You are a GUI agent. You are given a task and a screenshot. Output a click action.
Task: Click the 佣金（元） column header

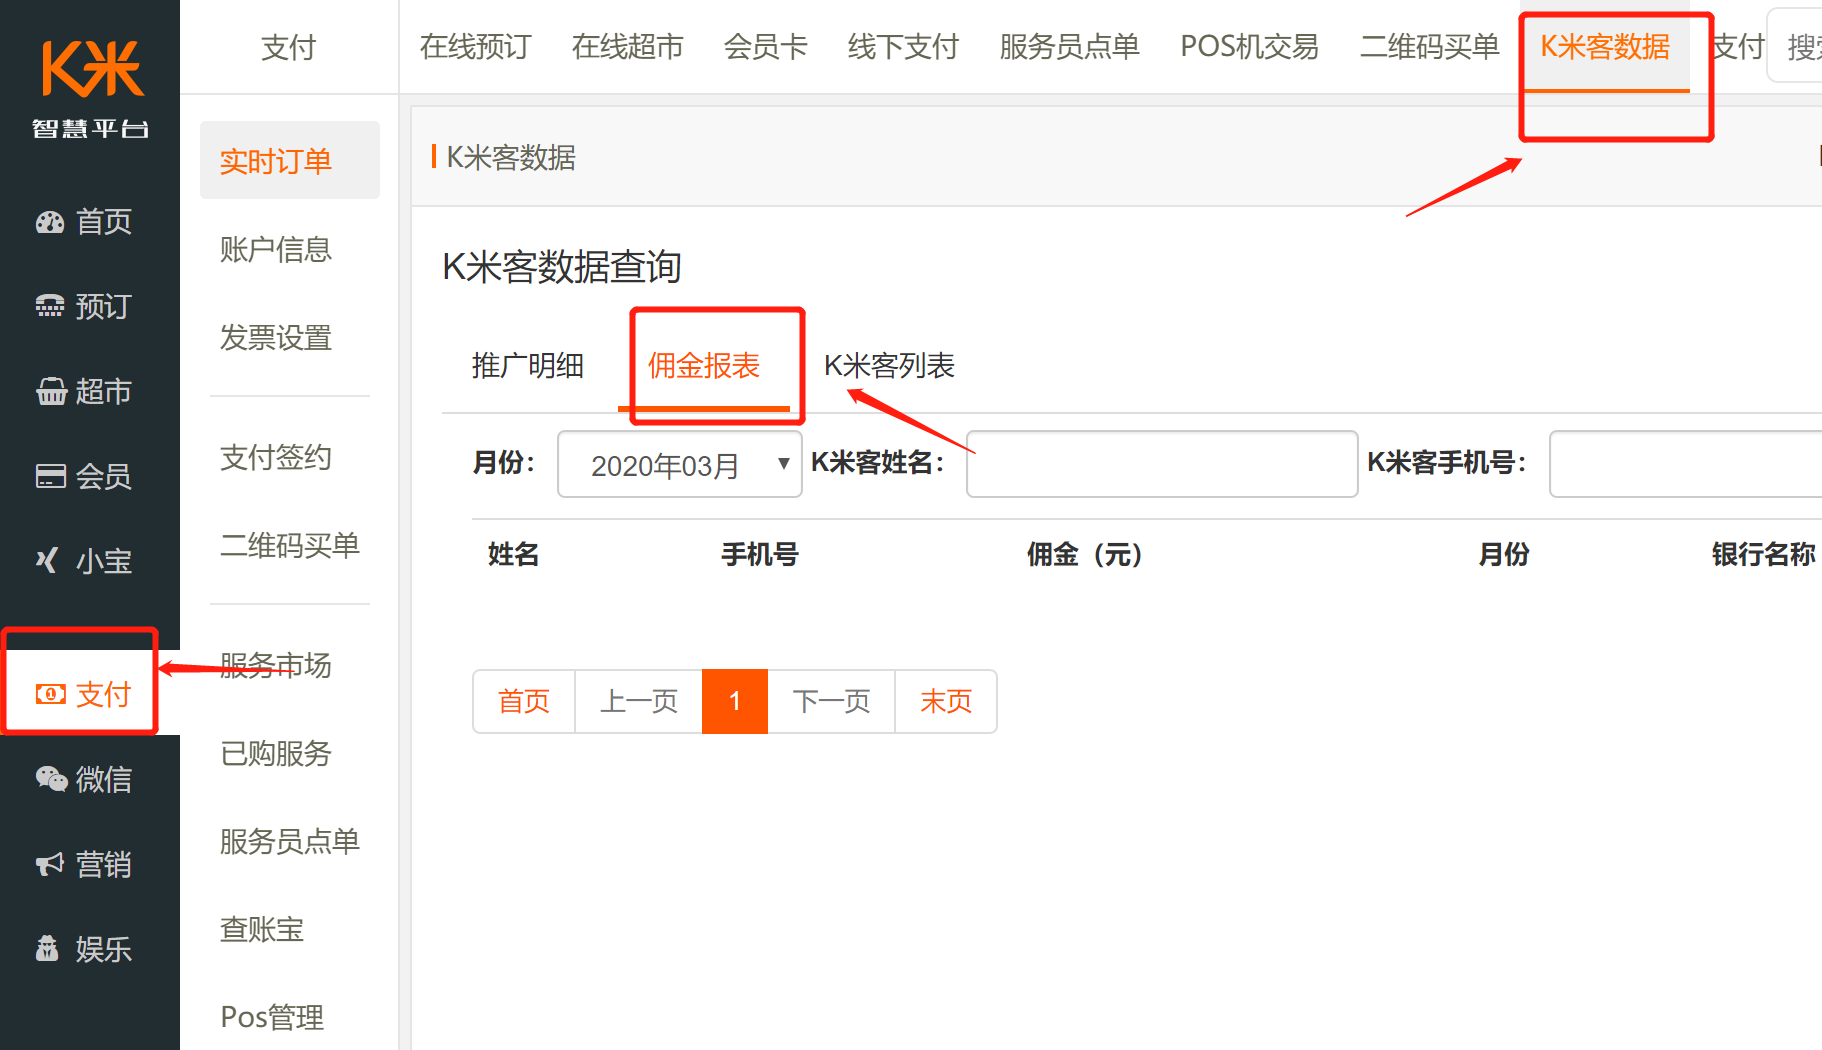click(1084, 554)
